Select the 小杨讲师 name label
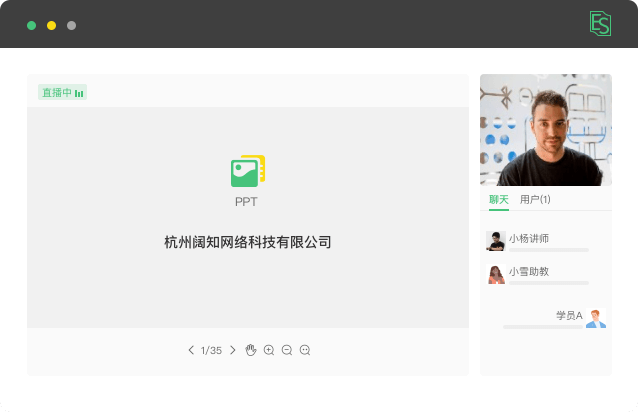 click(529, 238)
